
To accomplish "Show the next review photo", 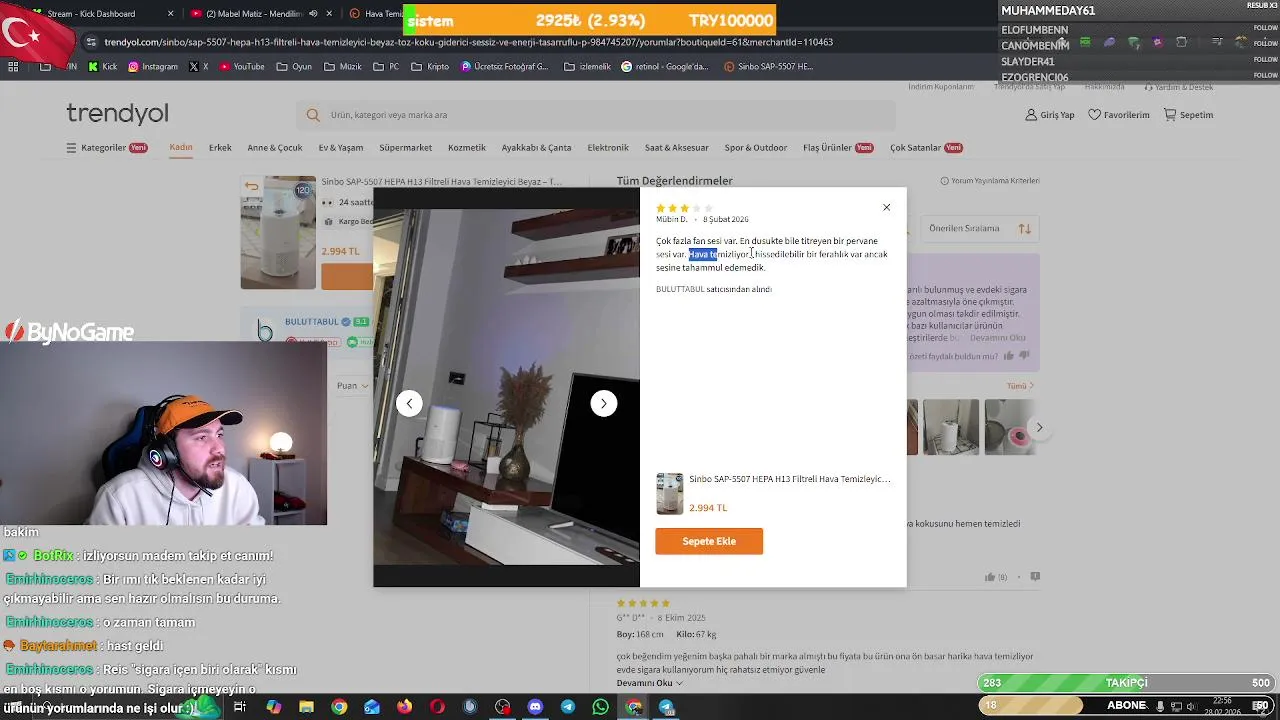I will coord(604,403).
